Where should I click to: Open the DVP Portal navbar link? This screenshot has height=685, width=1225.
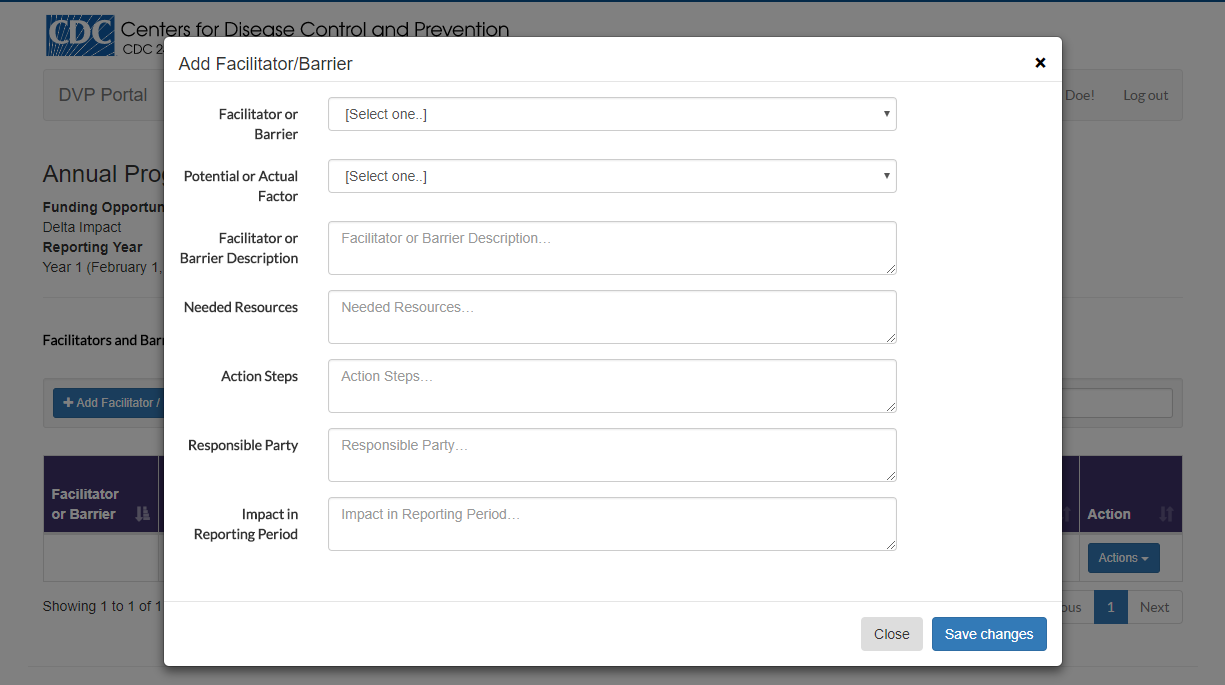click(x=103, y=95)
